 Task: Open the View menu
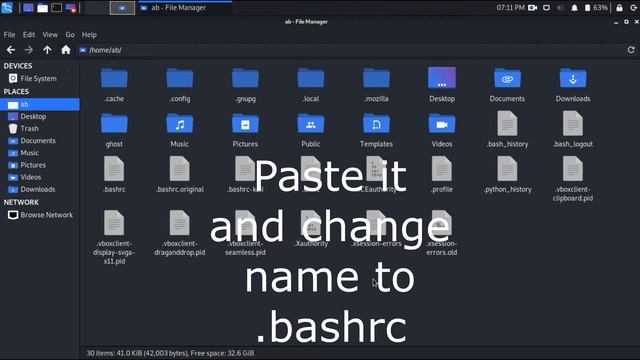click(50, 35)
